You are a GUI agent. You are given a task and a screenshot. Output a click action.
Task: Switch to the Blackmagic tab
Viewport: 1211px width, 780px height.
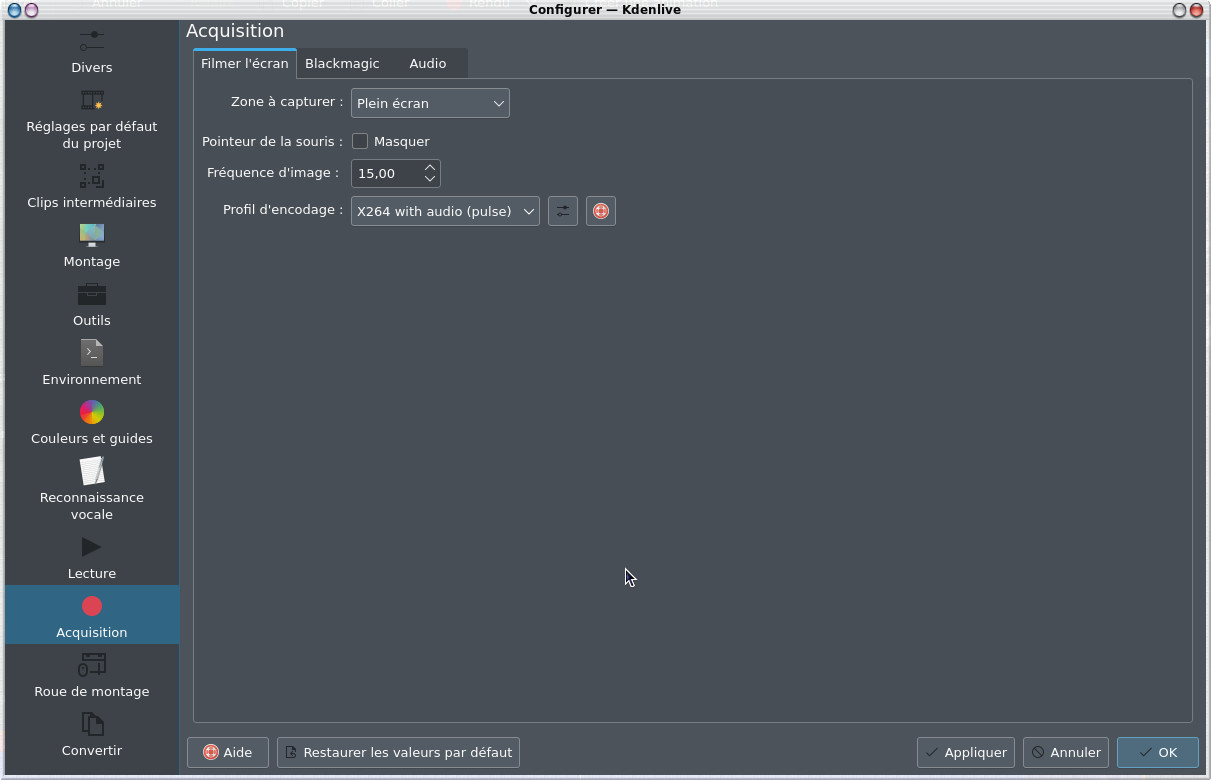tap(342, 63)
